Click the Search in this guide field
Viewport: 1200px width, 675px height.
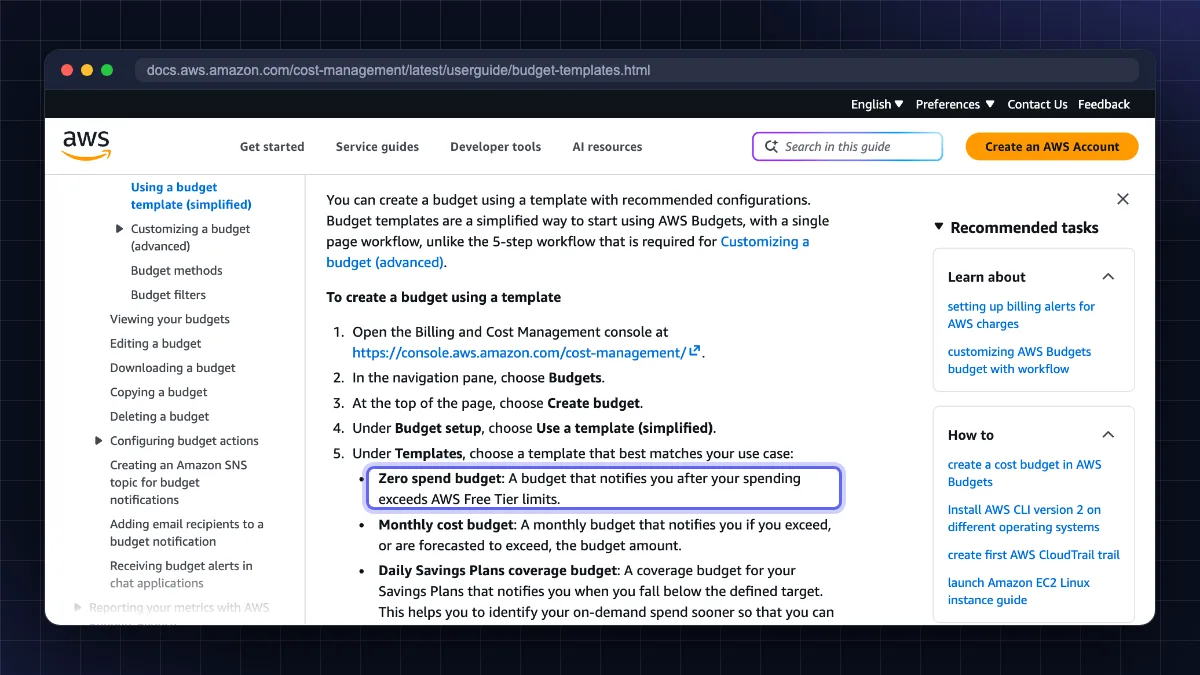(x=847, y=146)
